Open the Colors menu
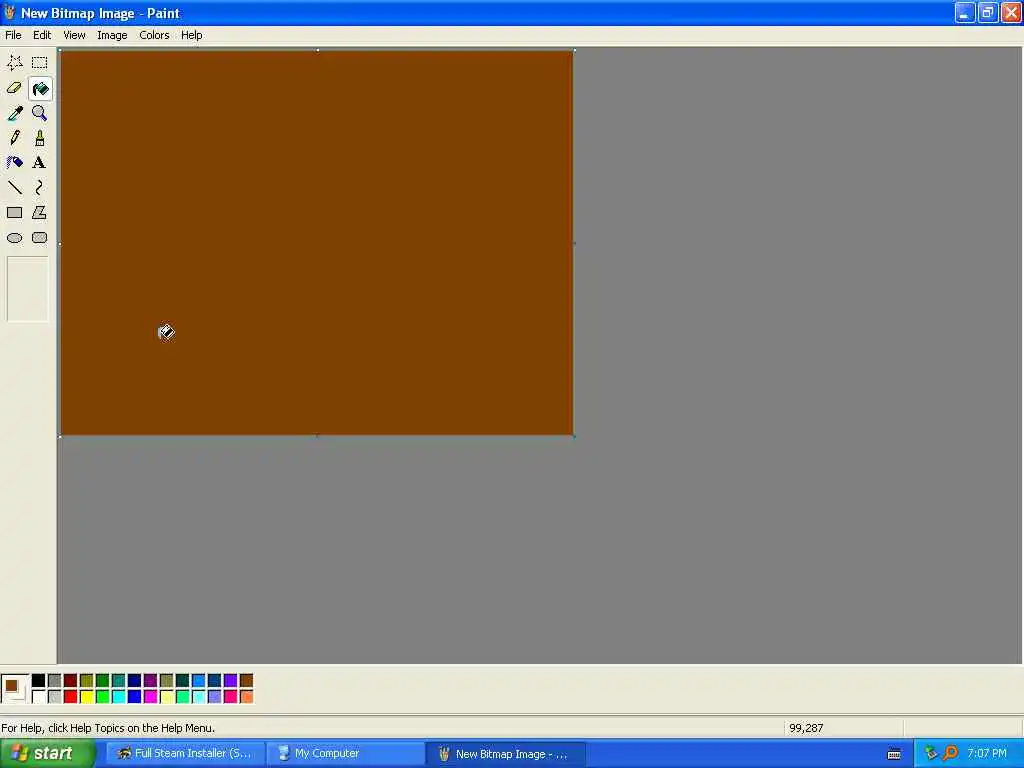 click(154, 35)
